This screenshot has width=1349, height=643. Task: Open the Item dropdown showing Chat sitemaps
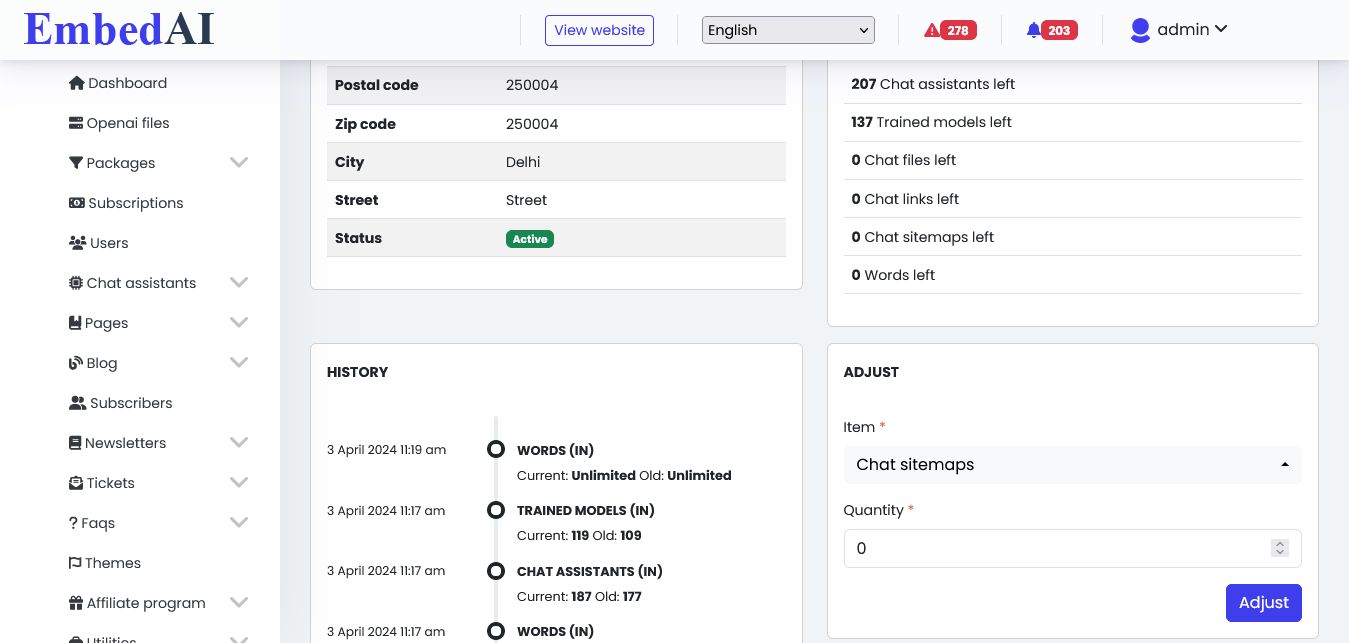(x=1072, y=465)
